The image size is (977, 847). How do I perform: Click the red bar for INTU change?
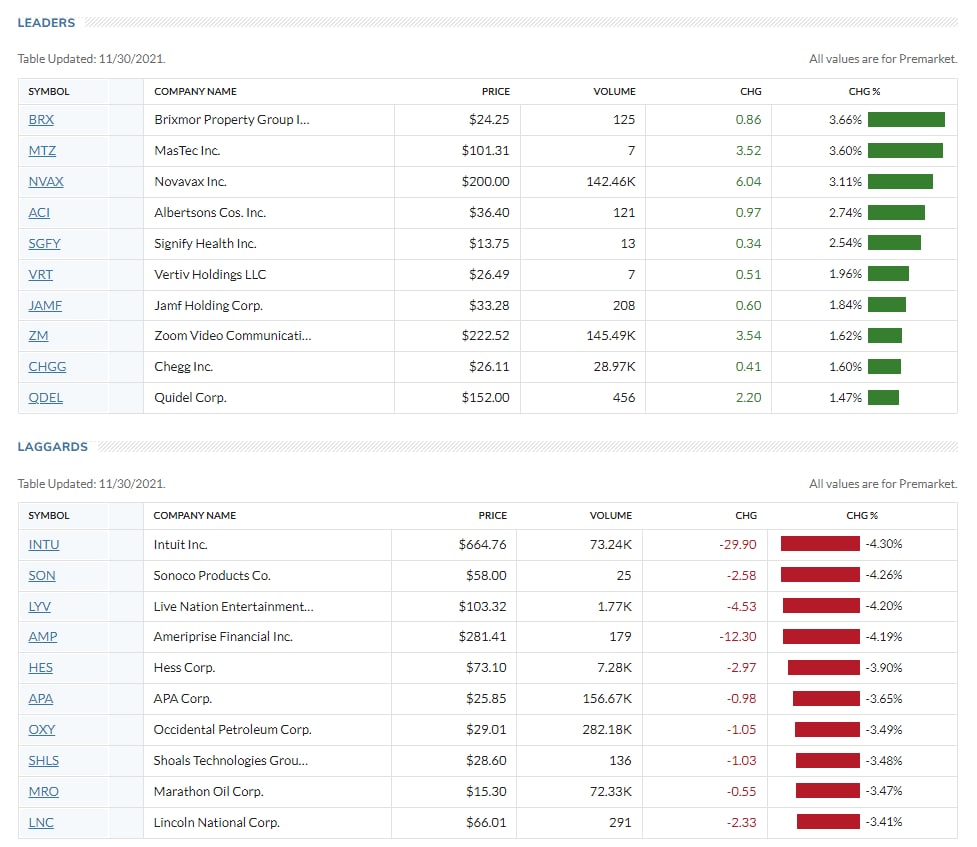pyautogui.click(x=820, y=543)
